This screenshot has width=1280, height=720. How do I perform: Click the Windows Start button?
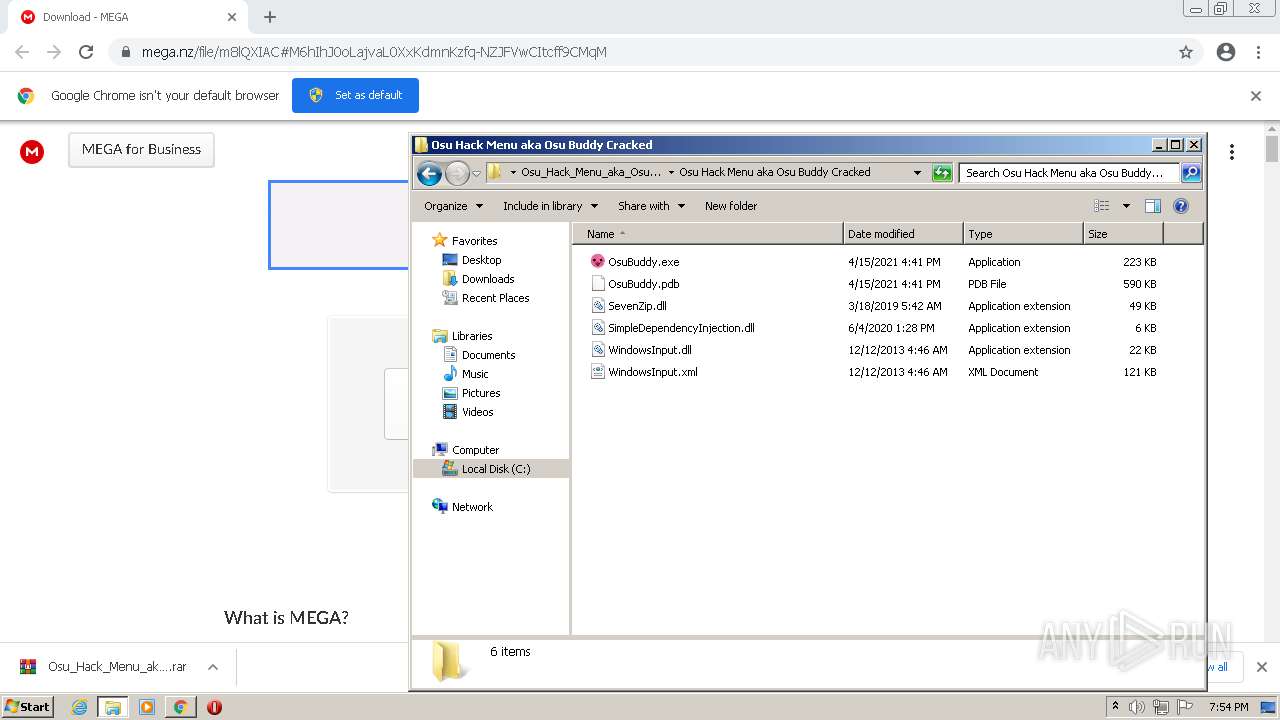click(28, 707)
